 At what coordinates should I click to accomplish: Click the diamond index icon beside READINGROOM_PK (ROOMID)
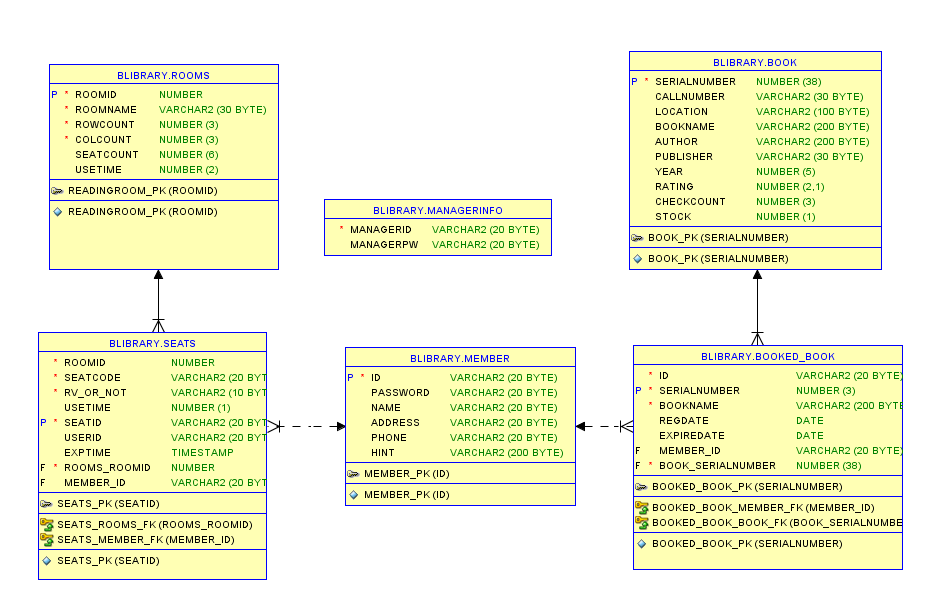pyautogui.click(x=58, y=212)
